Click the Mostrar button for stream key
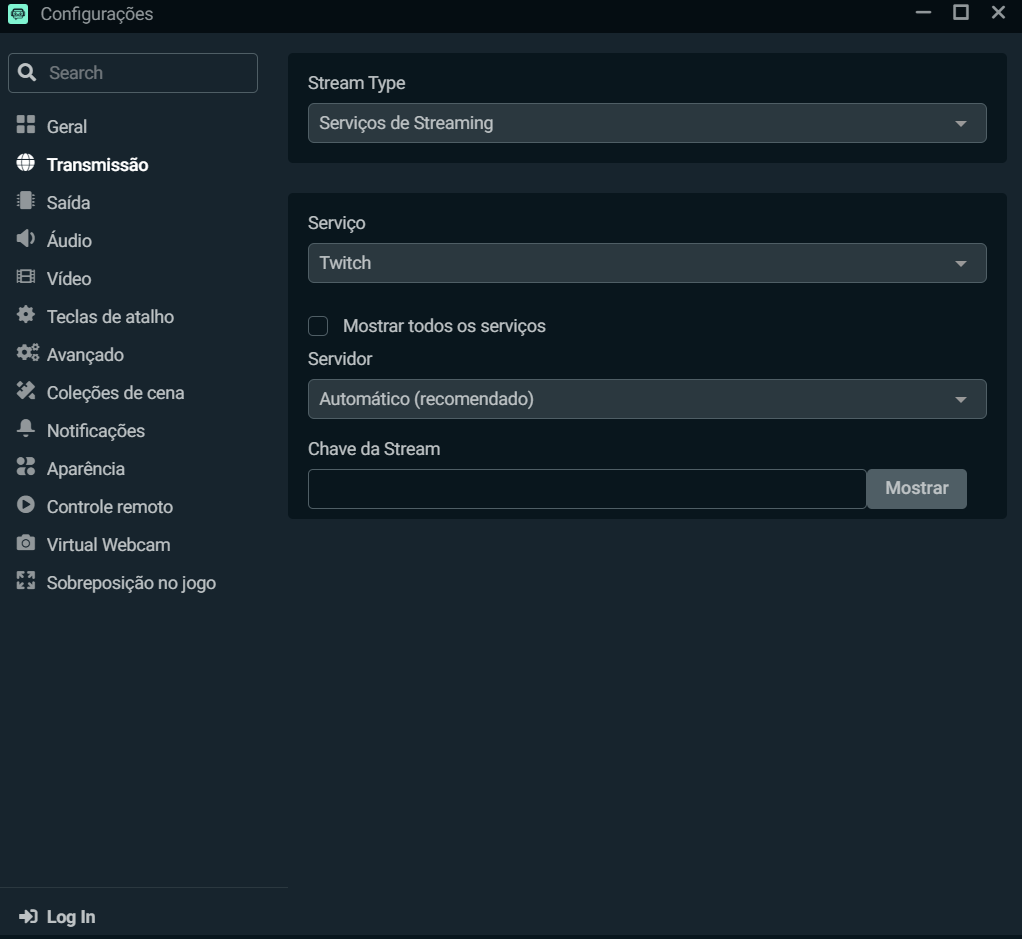This screenshot has width=1022, height=939. tap(916, 489)
